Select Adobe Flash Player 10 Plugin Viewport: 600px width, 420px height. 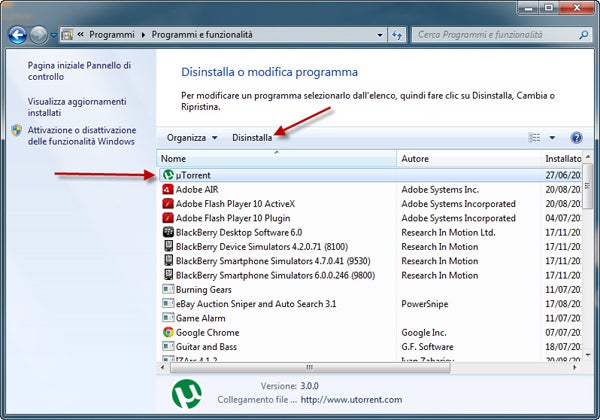(x=233, y=218)
